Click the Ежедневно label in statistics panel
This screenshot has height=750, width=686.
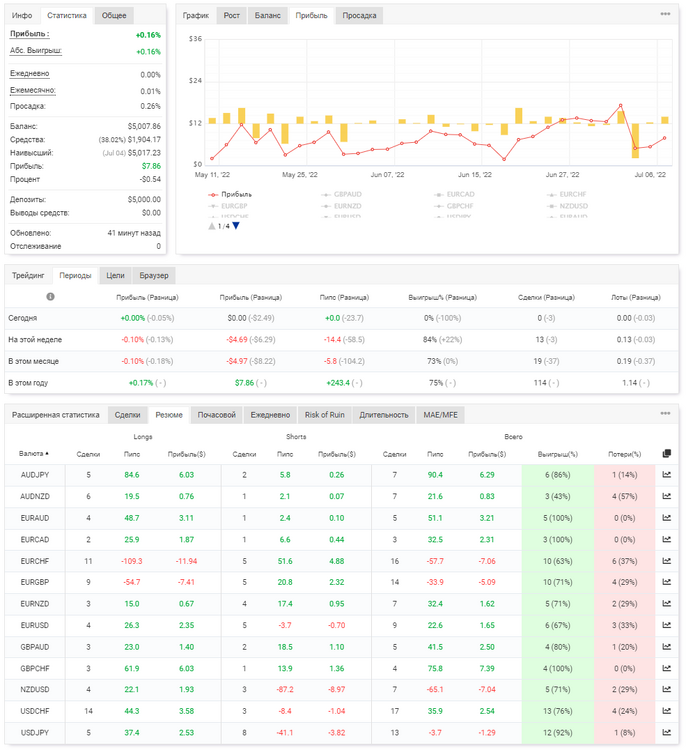tap(30, 74)
